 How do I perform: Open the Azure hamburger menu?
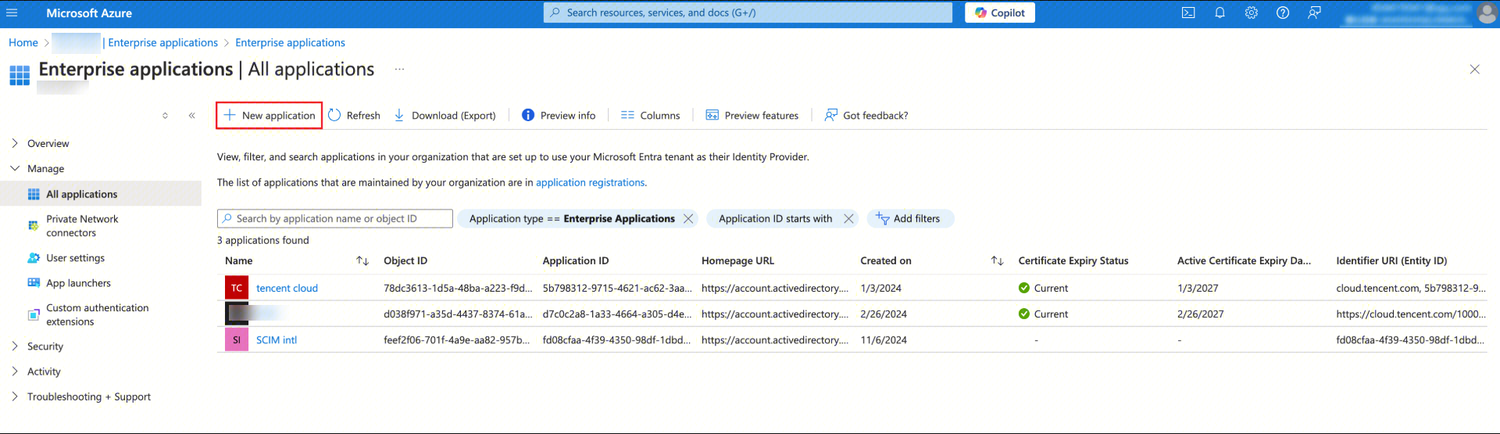[x=12, y=13]
